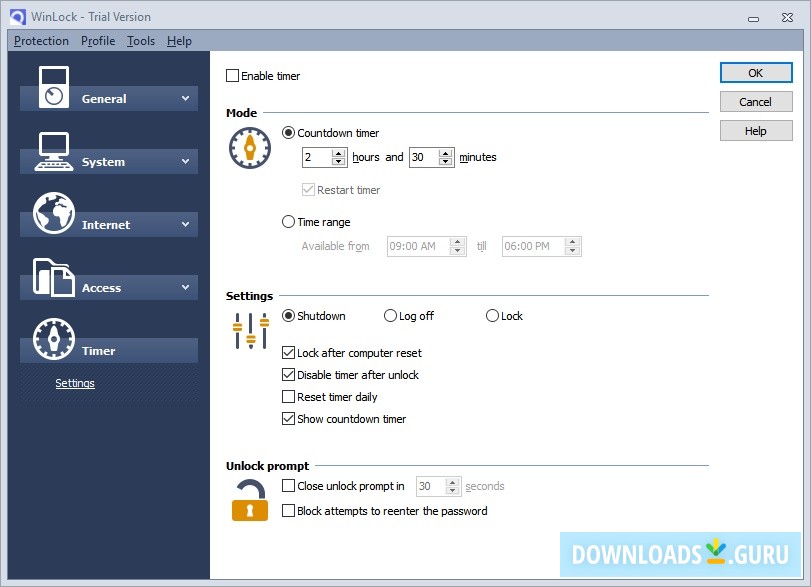
Task: Lower the Available from time spinner
Action: coord(457,251)
